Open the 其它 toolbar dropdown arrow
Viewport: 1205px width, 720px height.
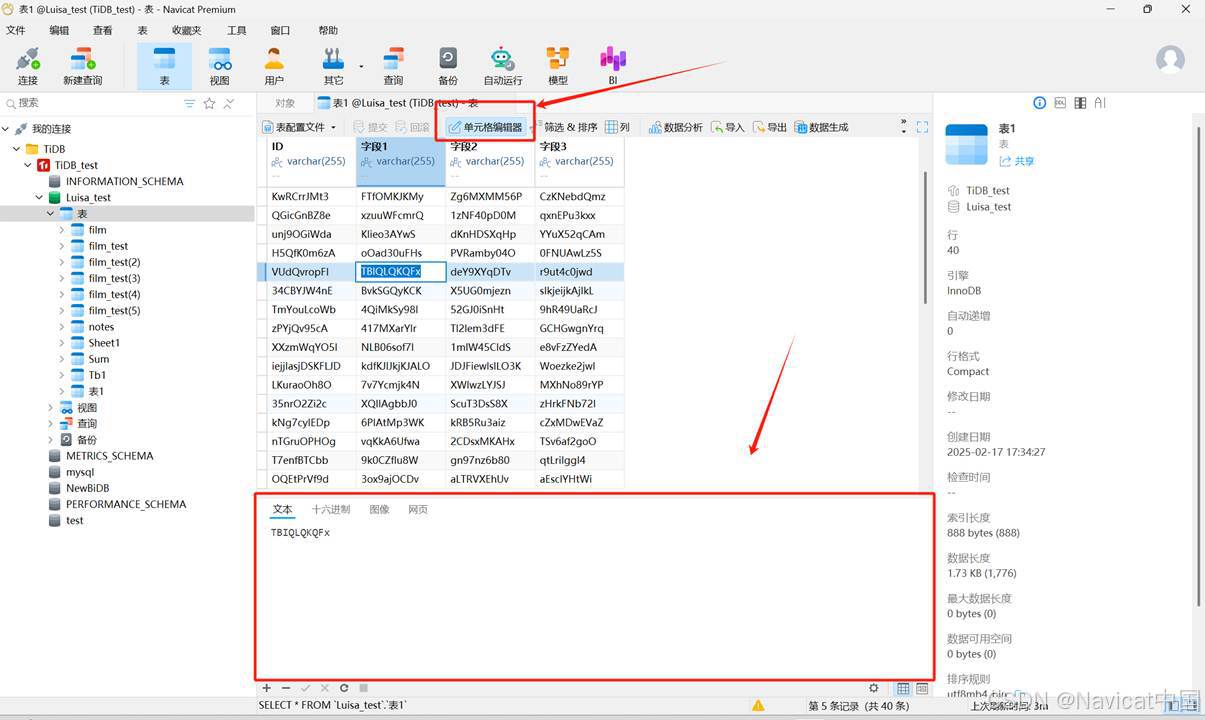[x=361, y=67]
